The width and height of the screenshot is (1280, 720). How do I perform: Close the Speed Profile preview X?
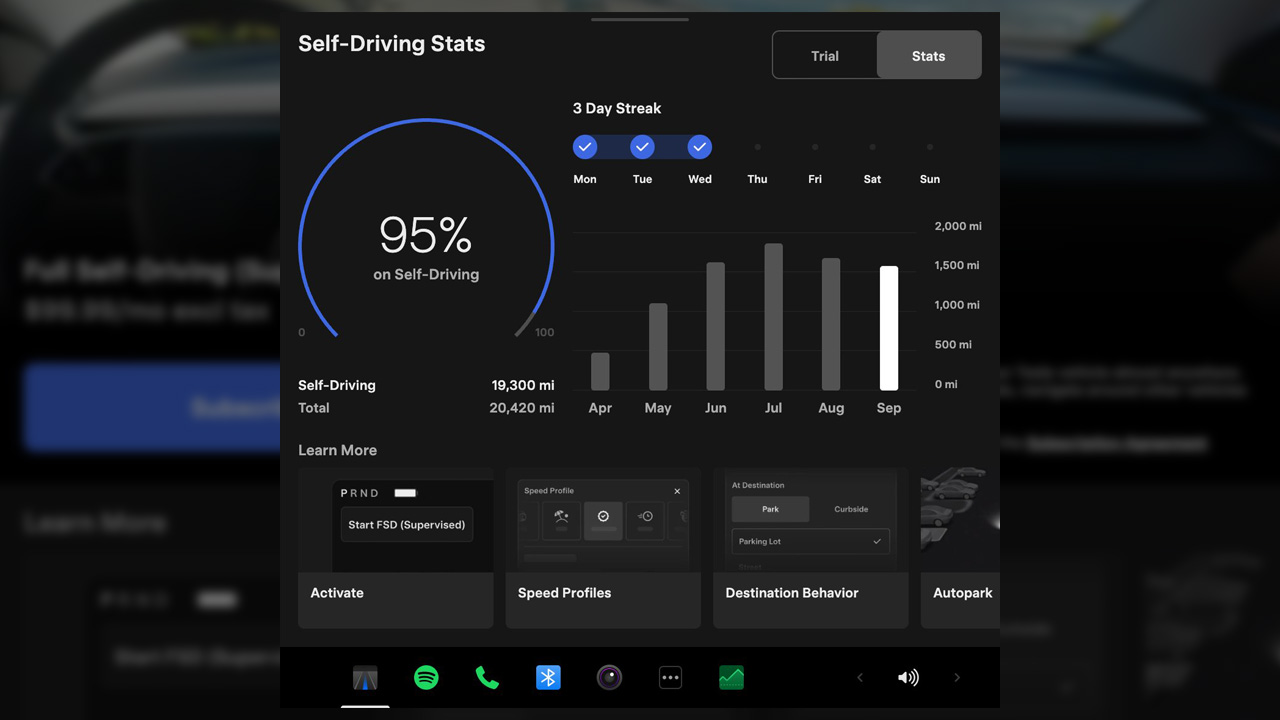coord(677,491)
